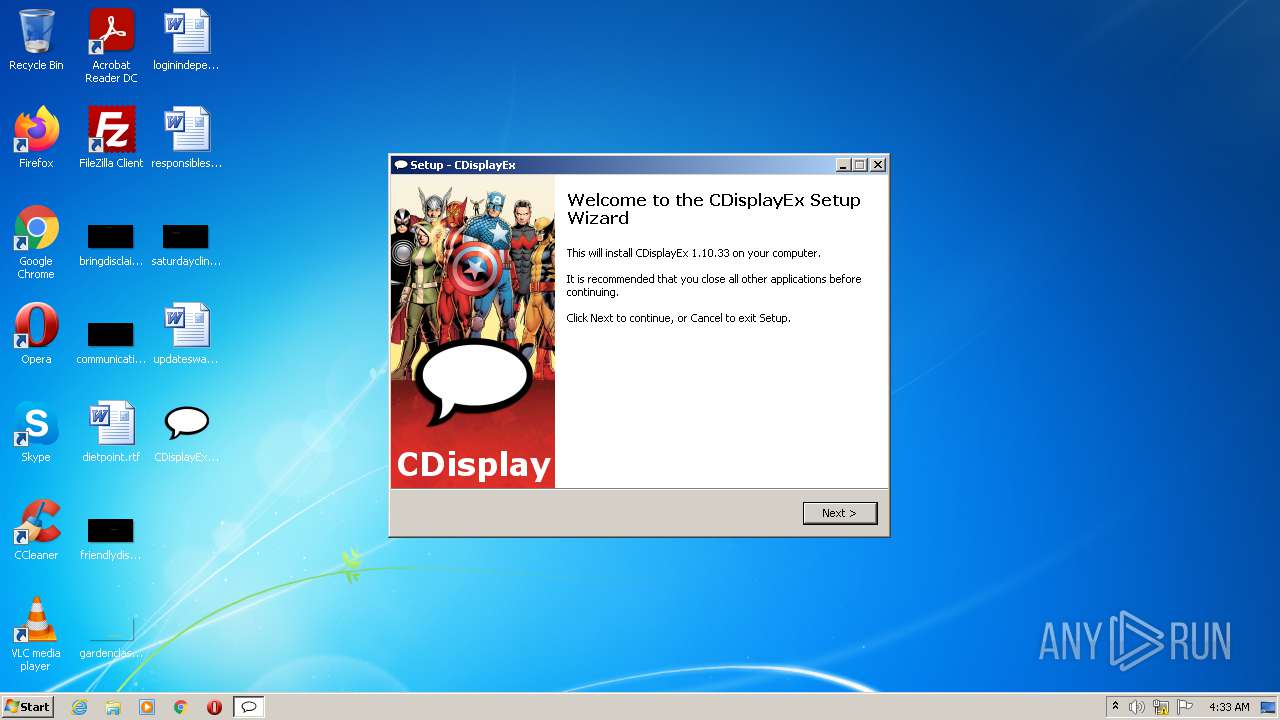Launch Internet Explorer from the taskbar
The height and width of the screenshot is (720, 1280).
pos(79,707)
